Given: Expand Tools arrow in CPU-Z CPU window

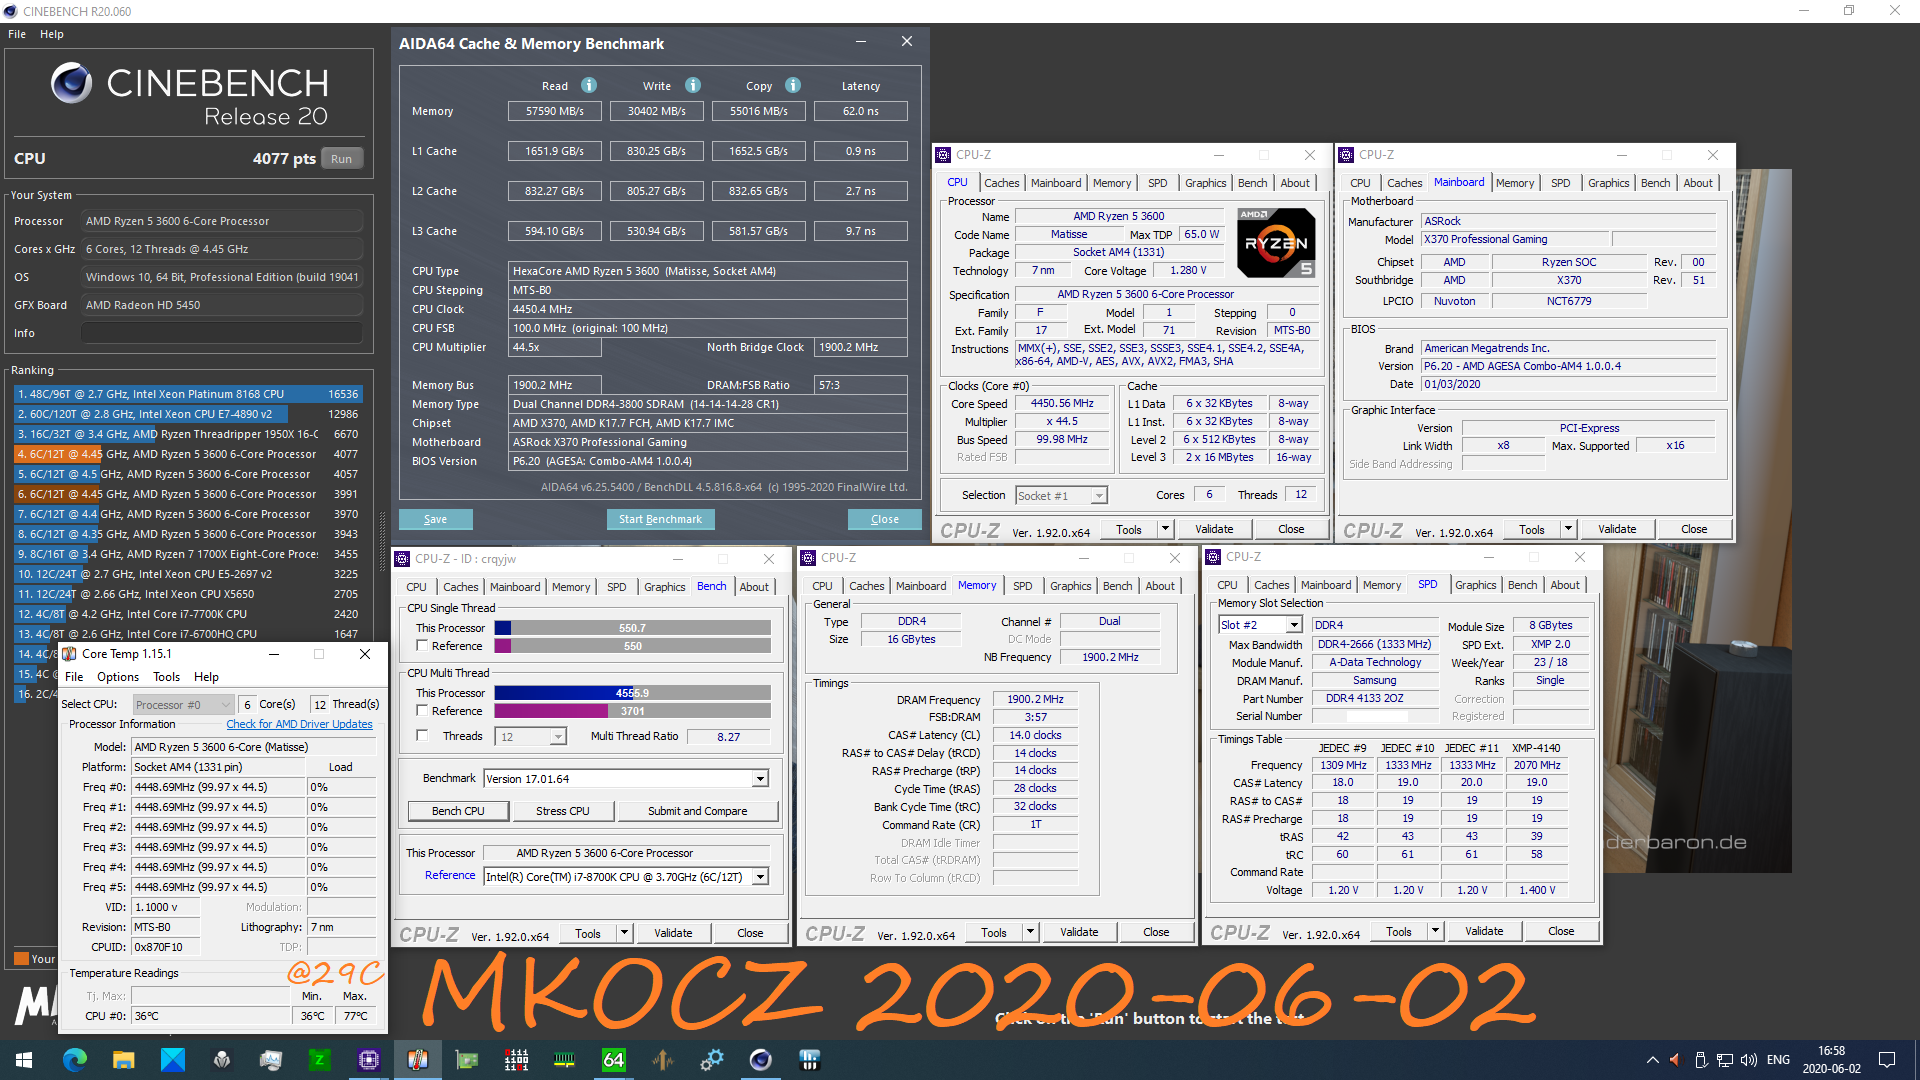Looking at the screenshot, I should pos(1165,529).
